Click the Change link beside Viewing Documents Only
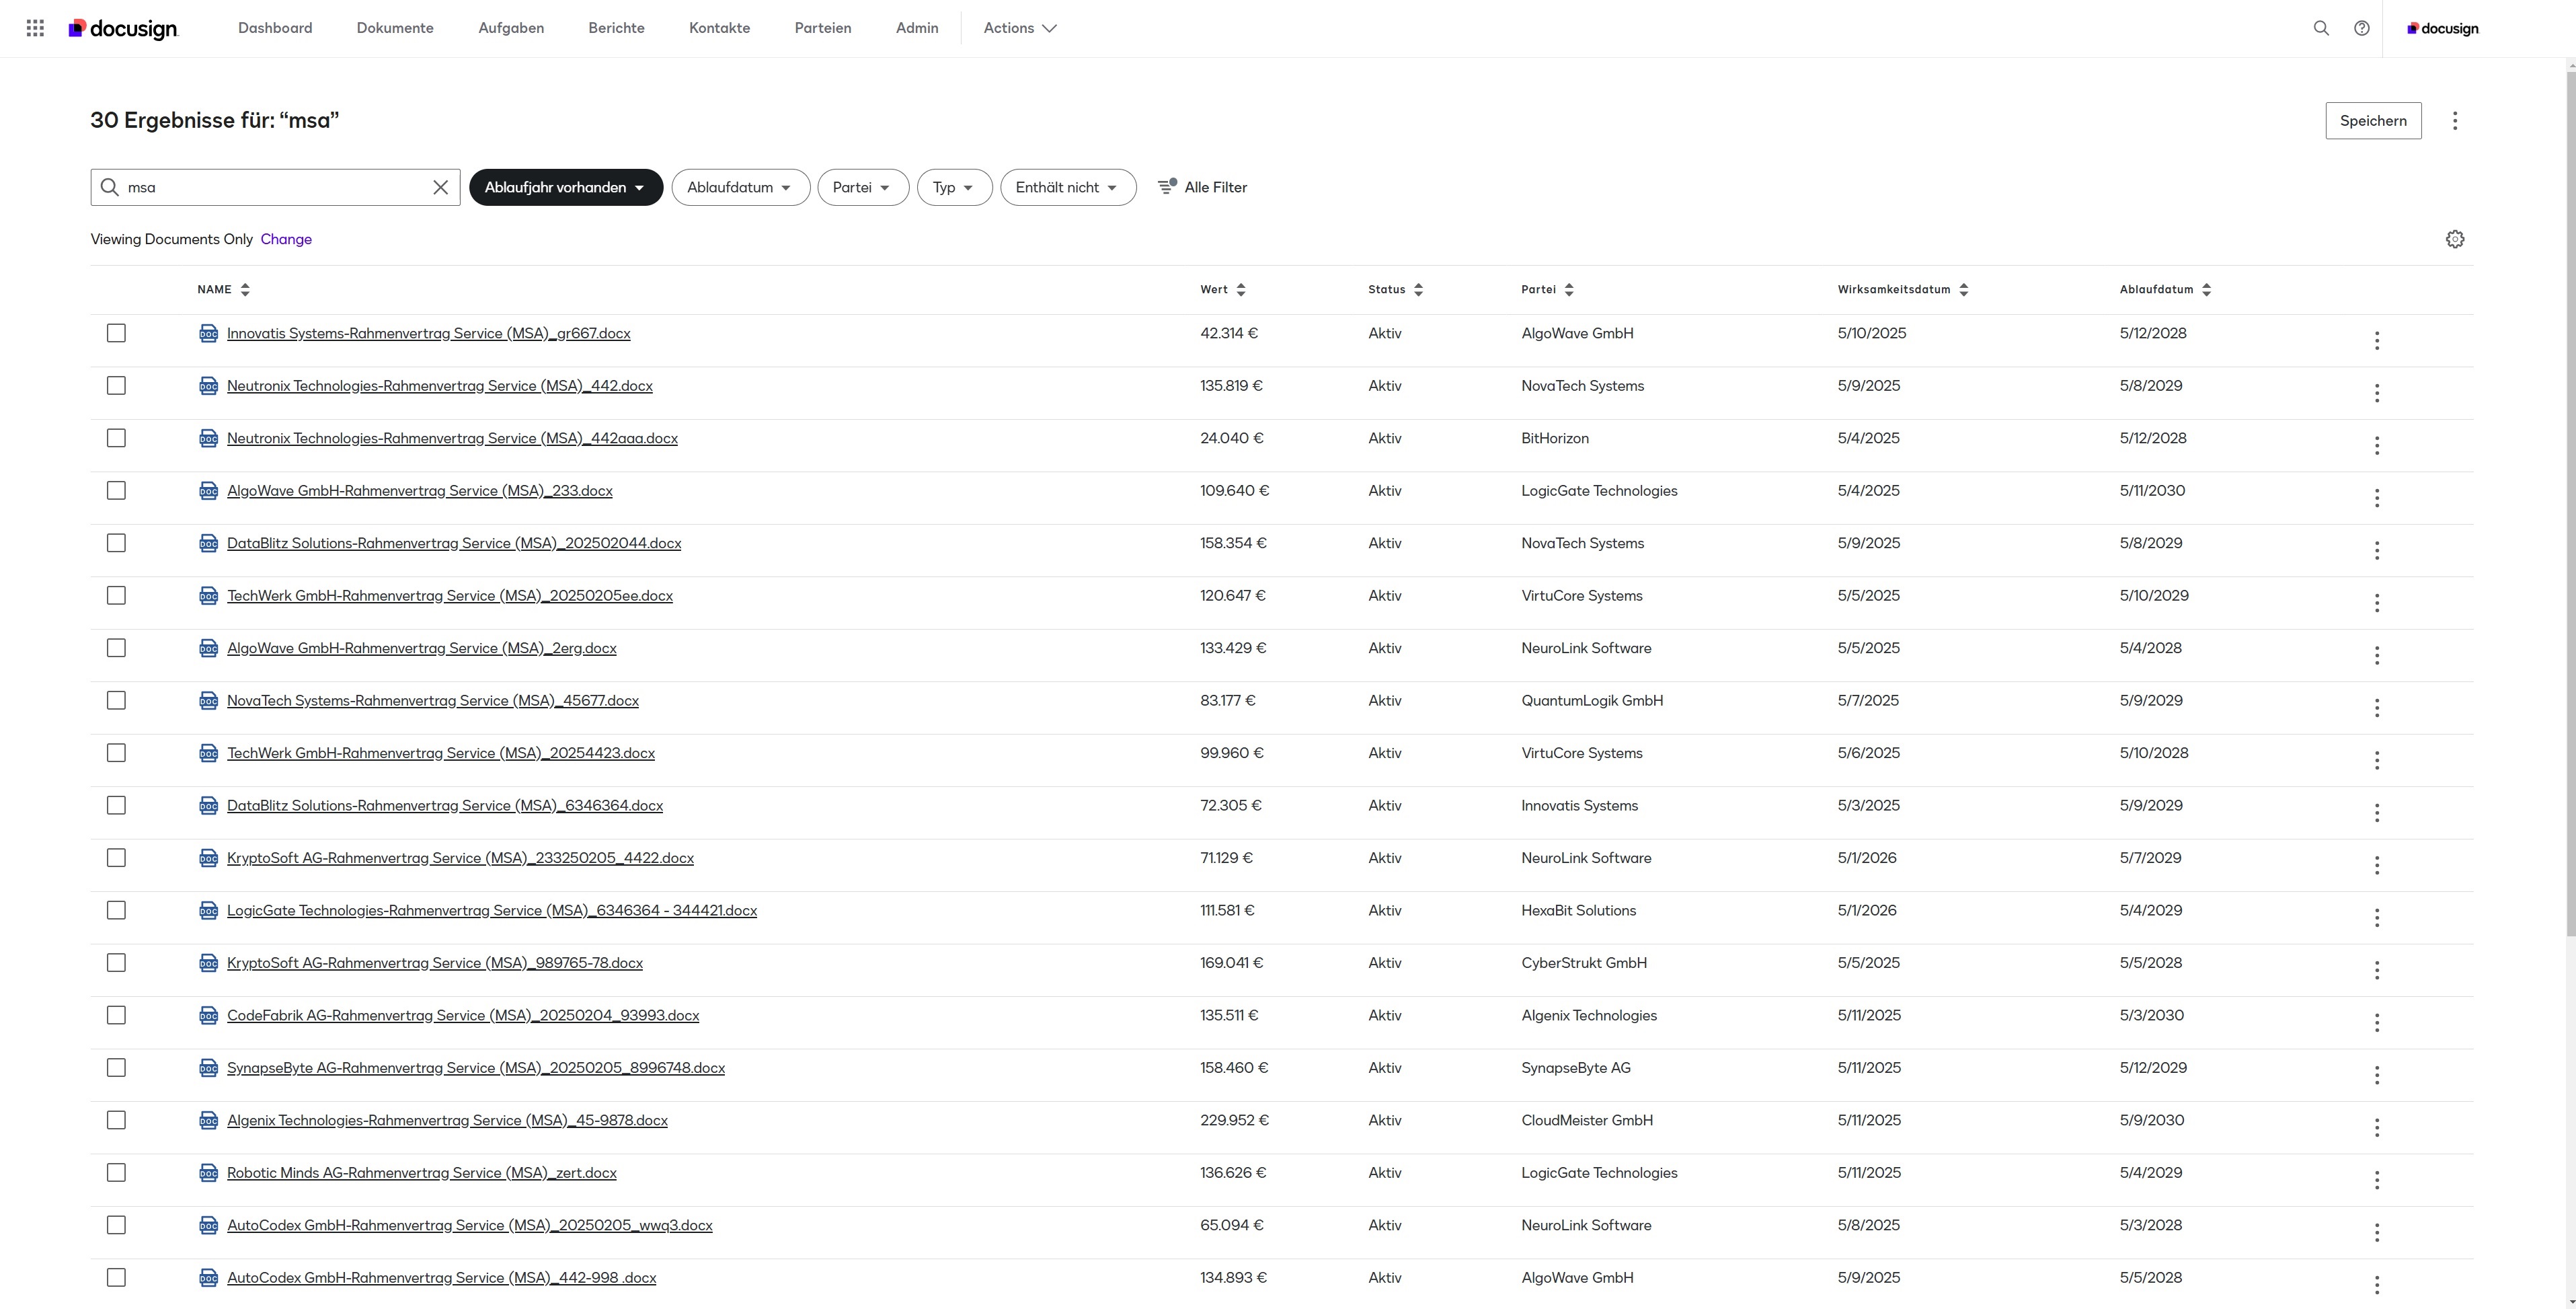 tap(286, 239)
